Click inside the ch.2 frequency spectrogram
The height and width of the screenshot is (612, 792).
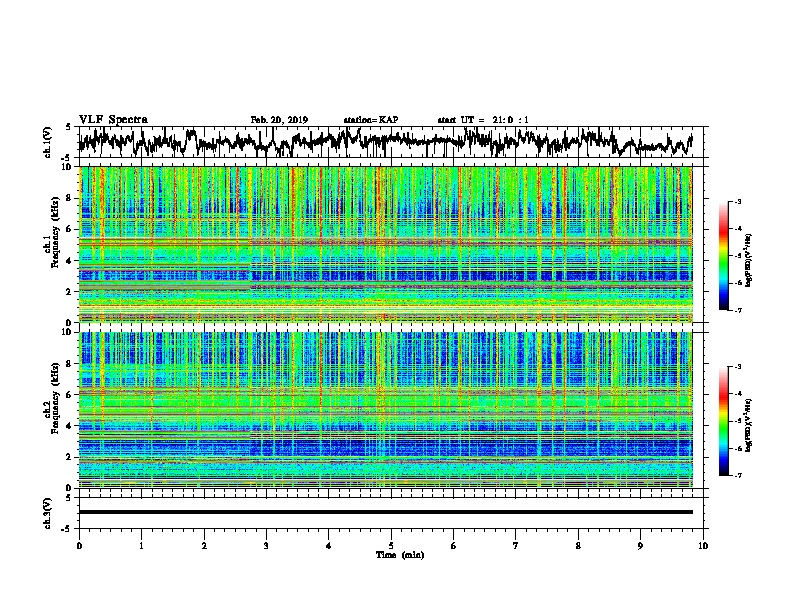[x=385, y=410]
